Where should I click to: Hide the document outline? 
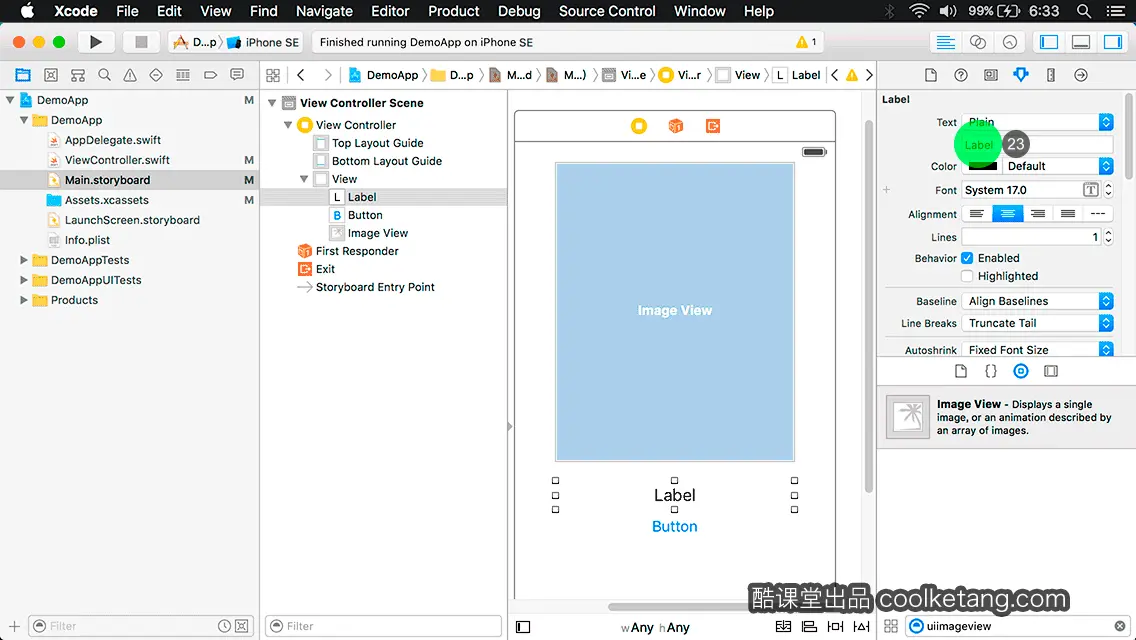click(x=523, y=627)
